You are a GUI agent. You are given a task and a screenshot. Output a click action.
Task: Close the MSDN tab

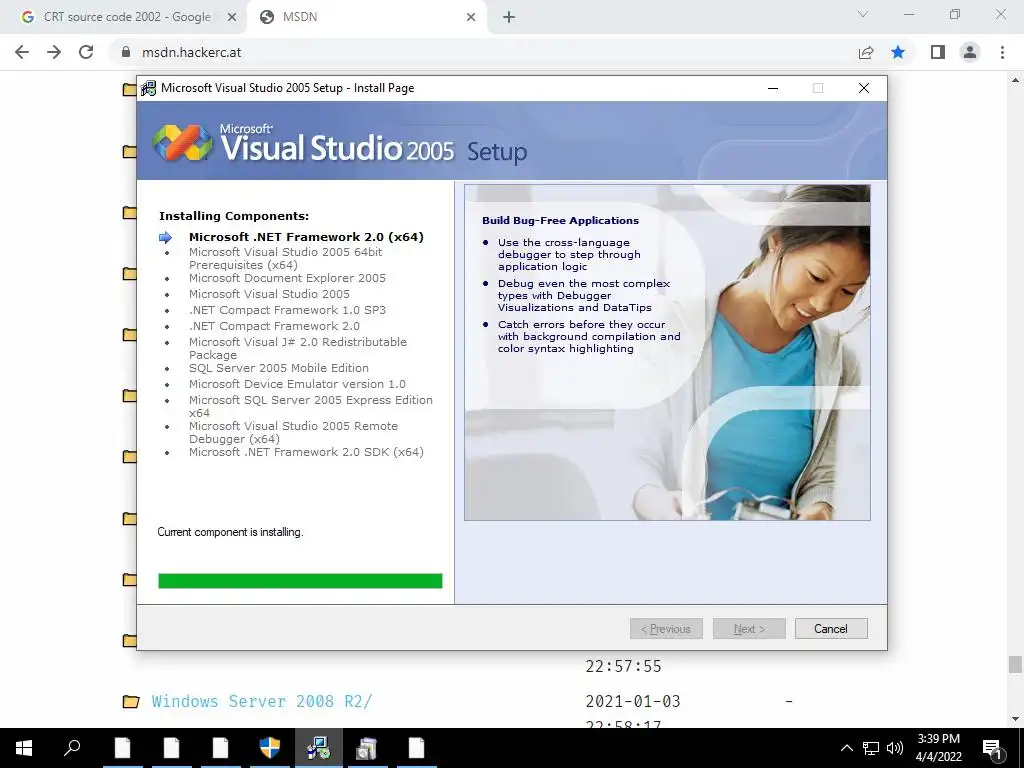[471, 18]
